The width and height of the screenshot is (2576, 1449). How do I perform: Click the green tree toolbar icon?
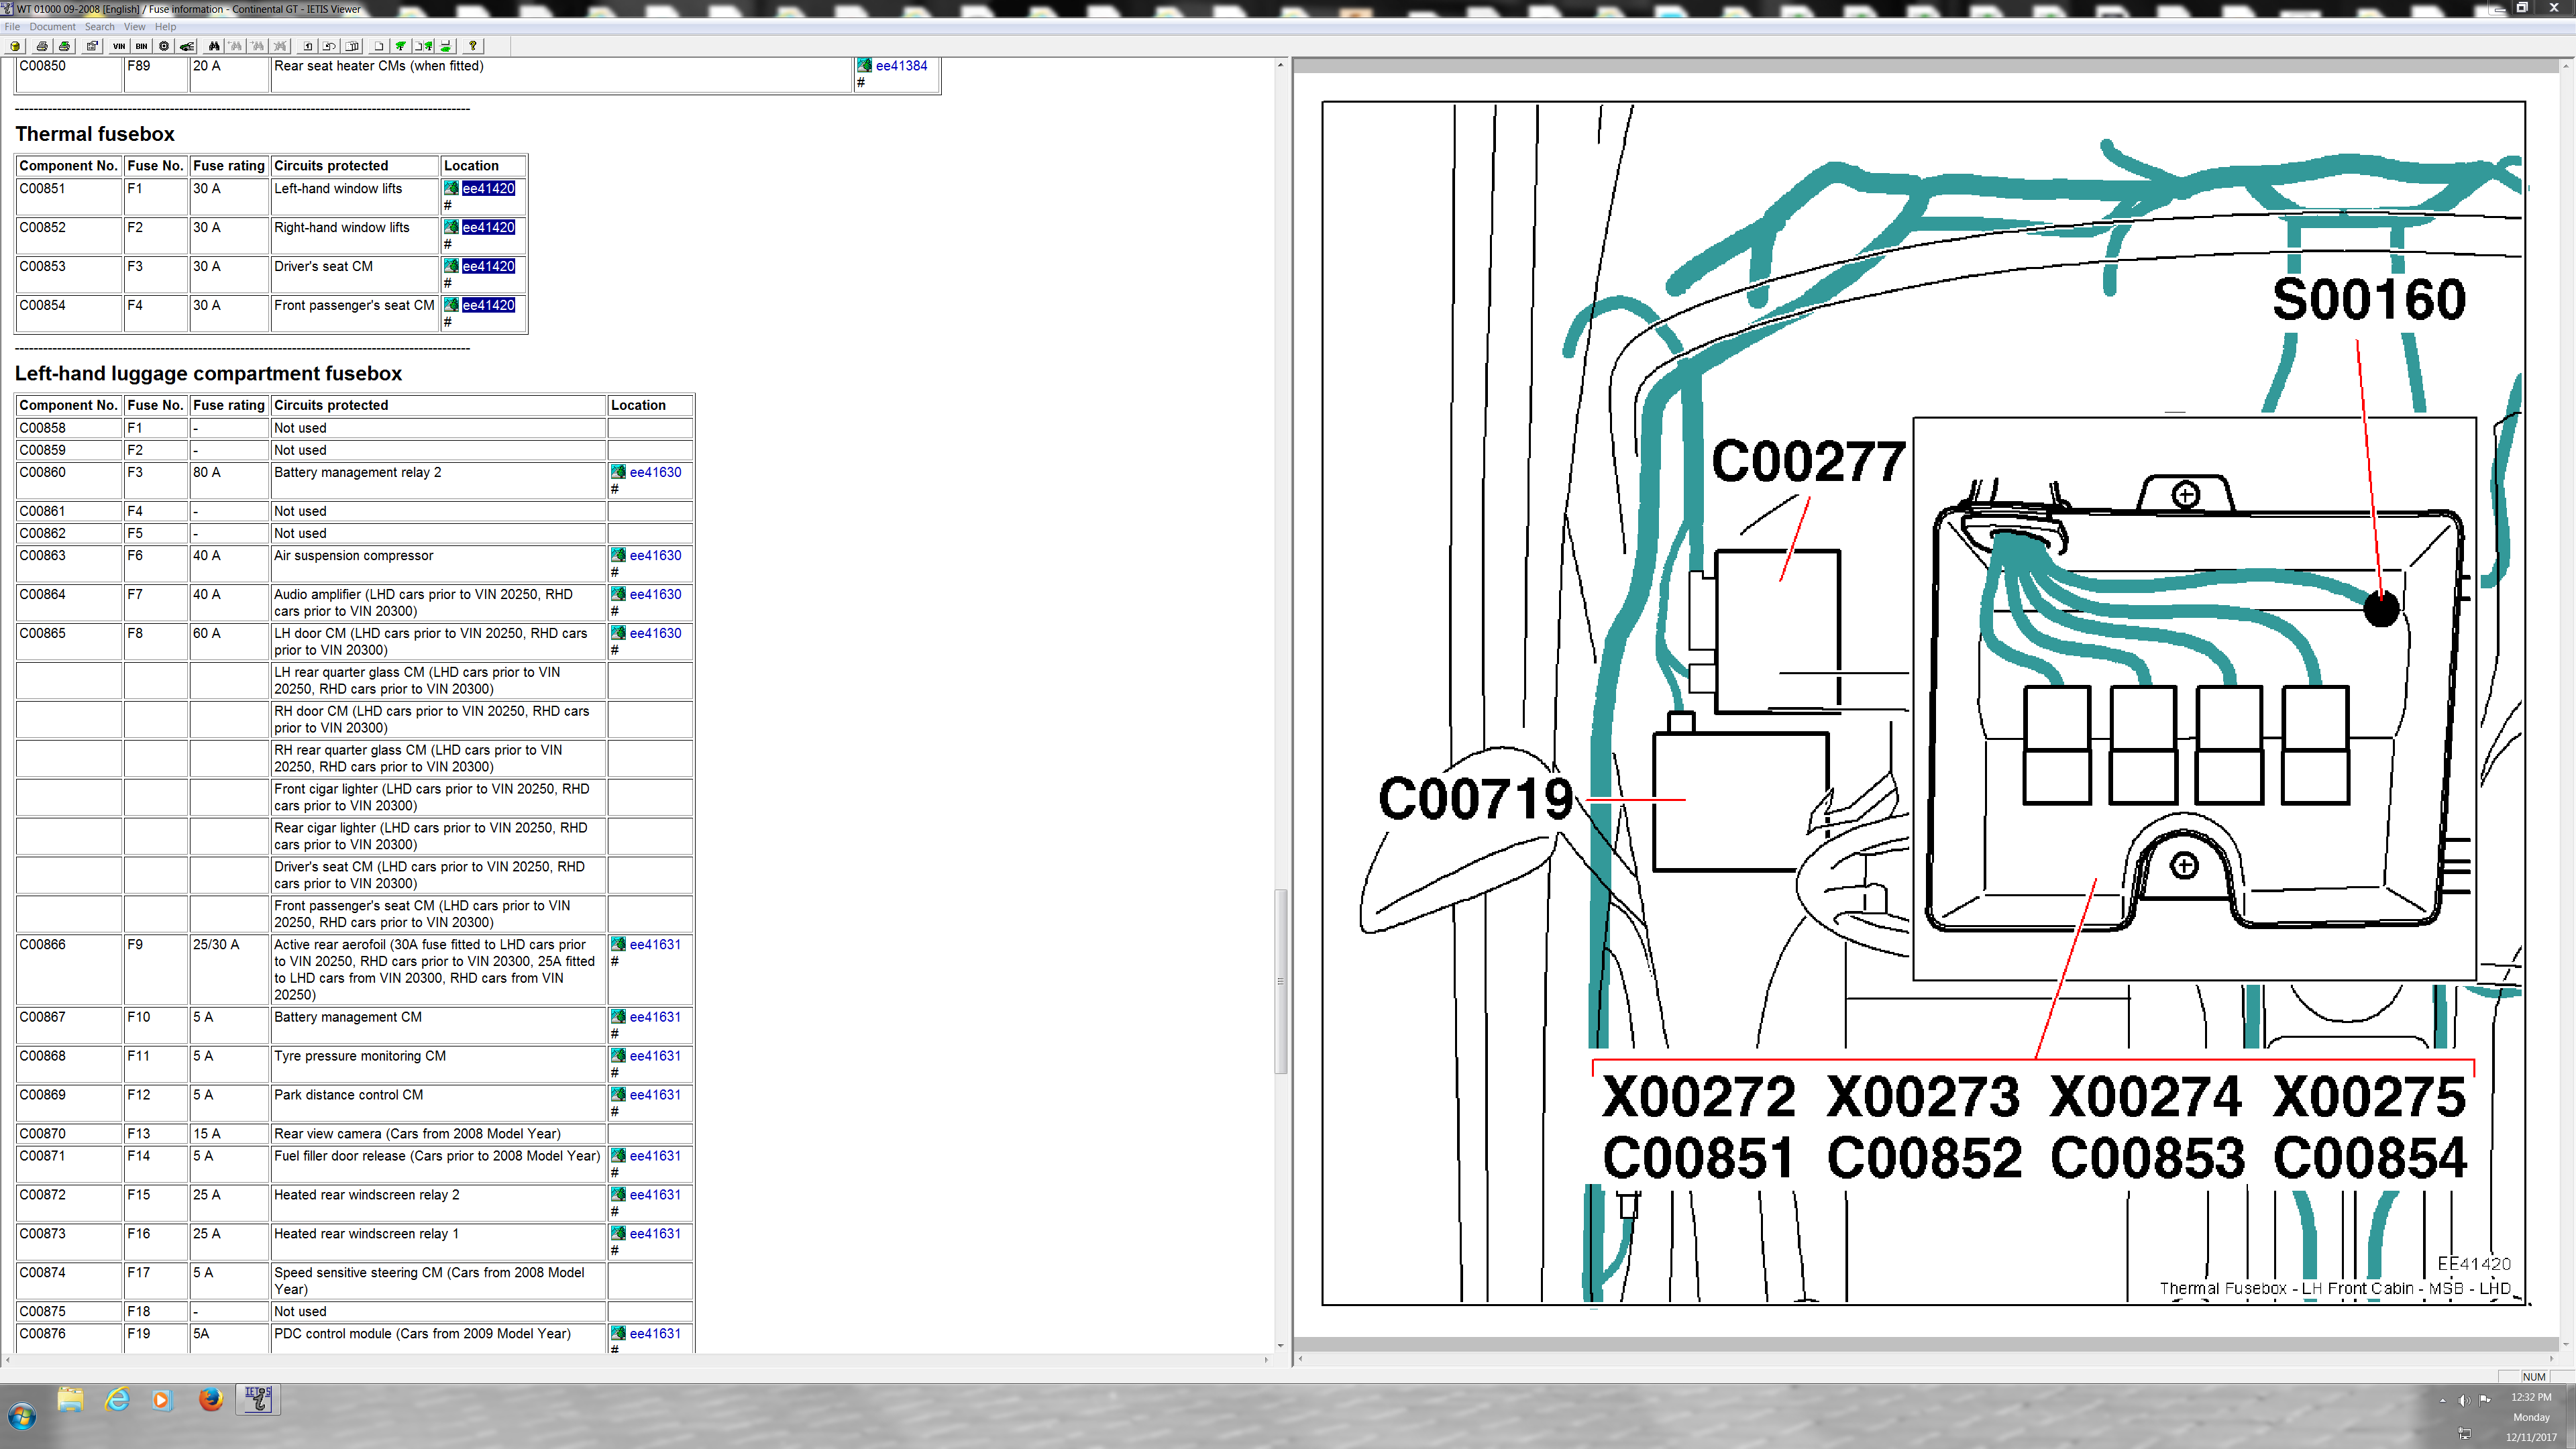[401, 46]
